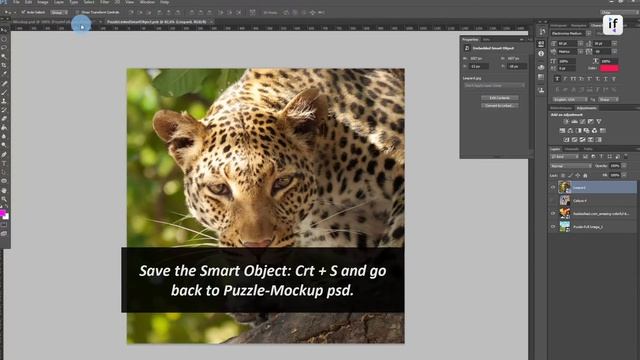640x360 pixels.
Task: Select the Zoom tool in toolbox
Action: pos(4,199)
